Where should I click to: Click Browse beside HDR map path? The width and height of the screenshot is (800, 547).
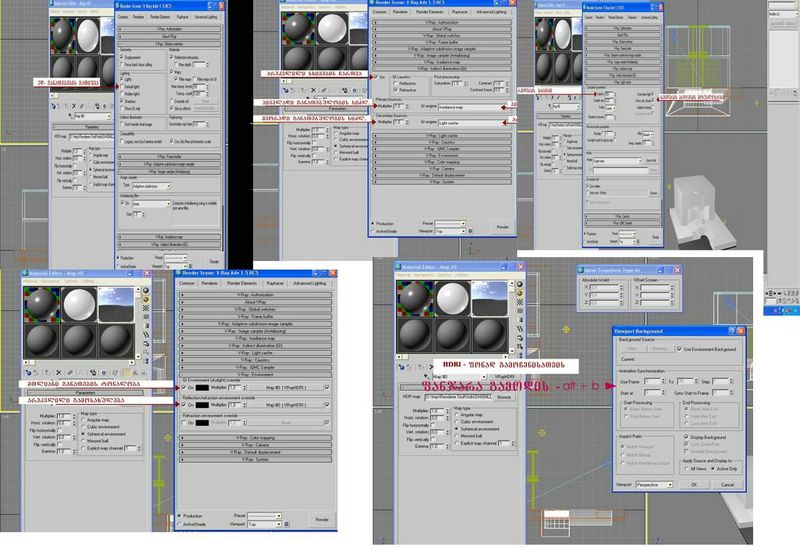tap(504, 396)
